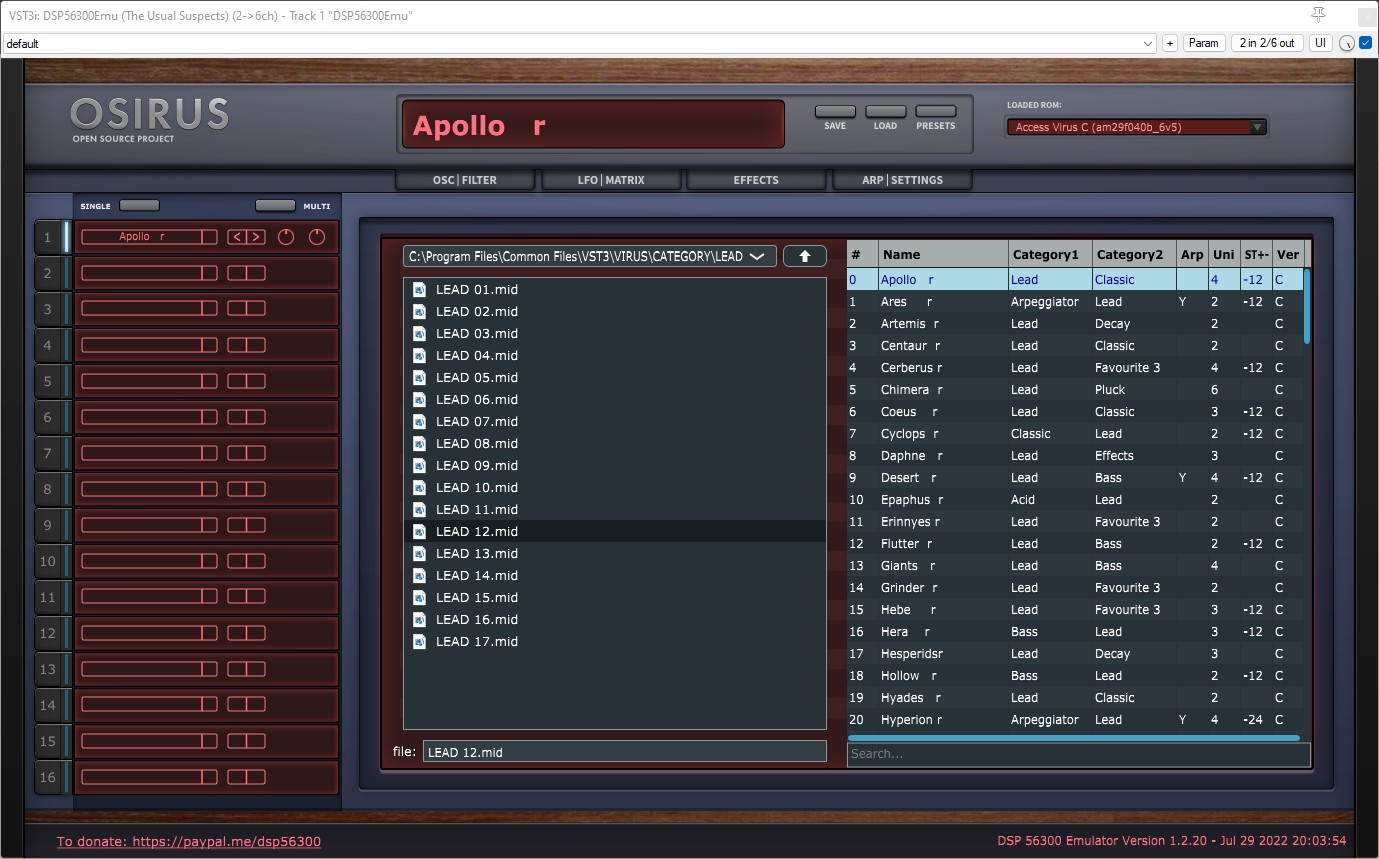Click the file icon of LEAD 05.mid
This screenshot has height=859, width=1379.
[420, 378]
